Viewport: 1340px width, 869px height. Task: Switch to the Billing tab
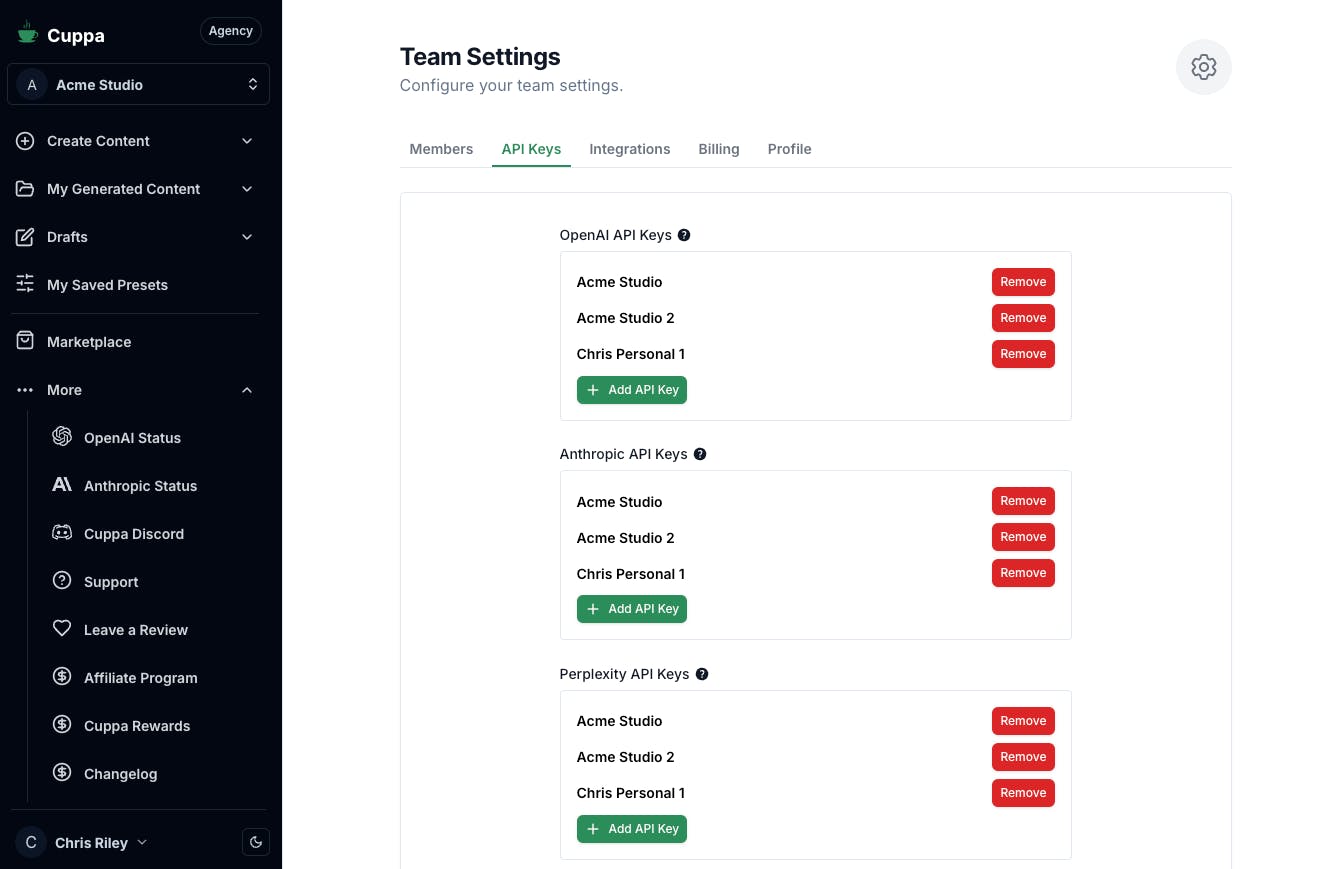[718, 149]
